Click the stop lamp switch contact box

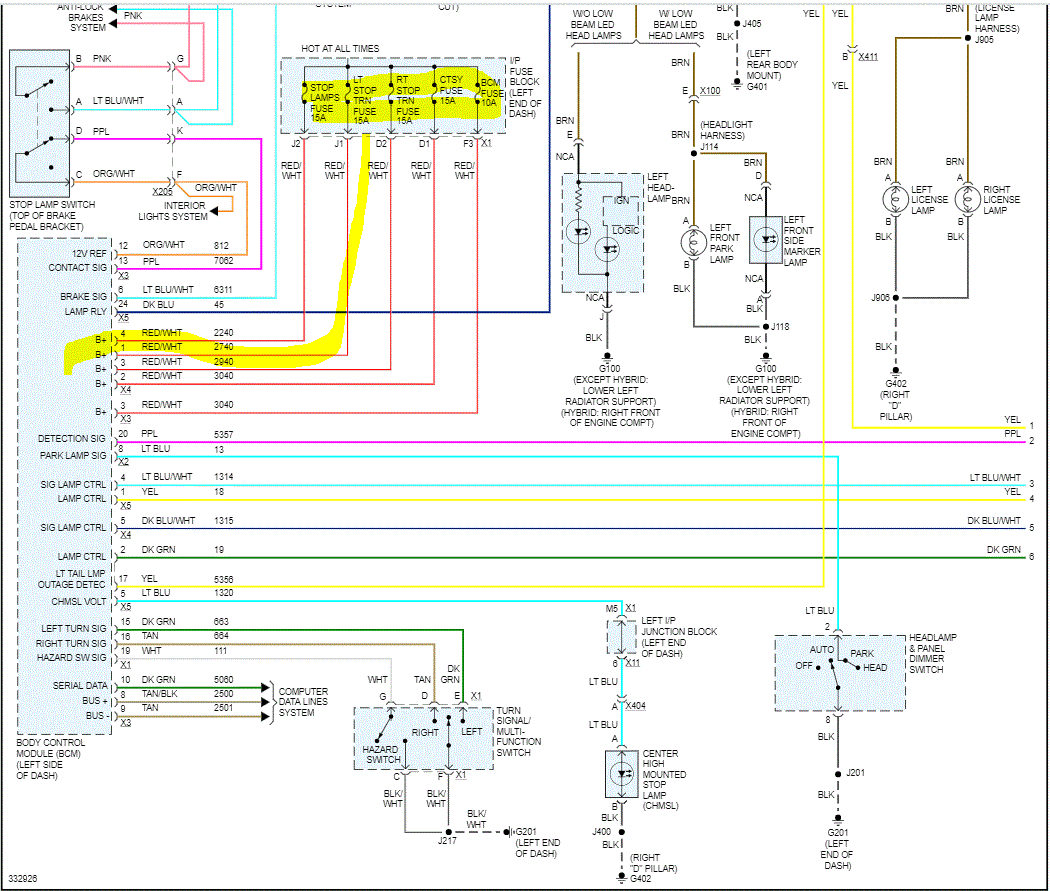coord(40,123)
